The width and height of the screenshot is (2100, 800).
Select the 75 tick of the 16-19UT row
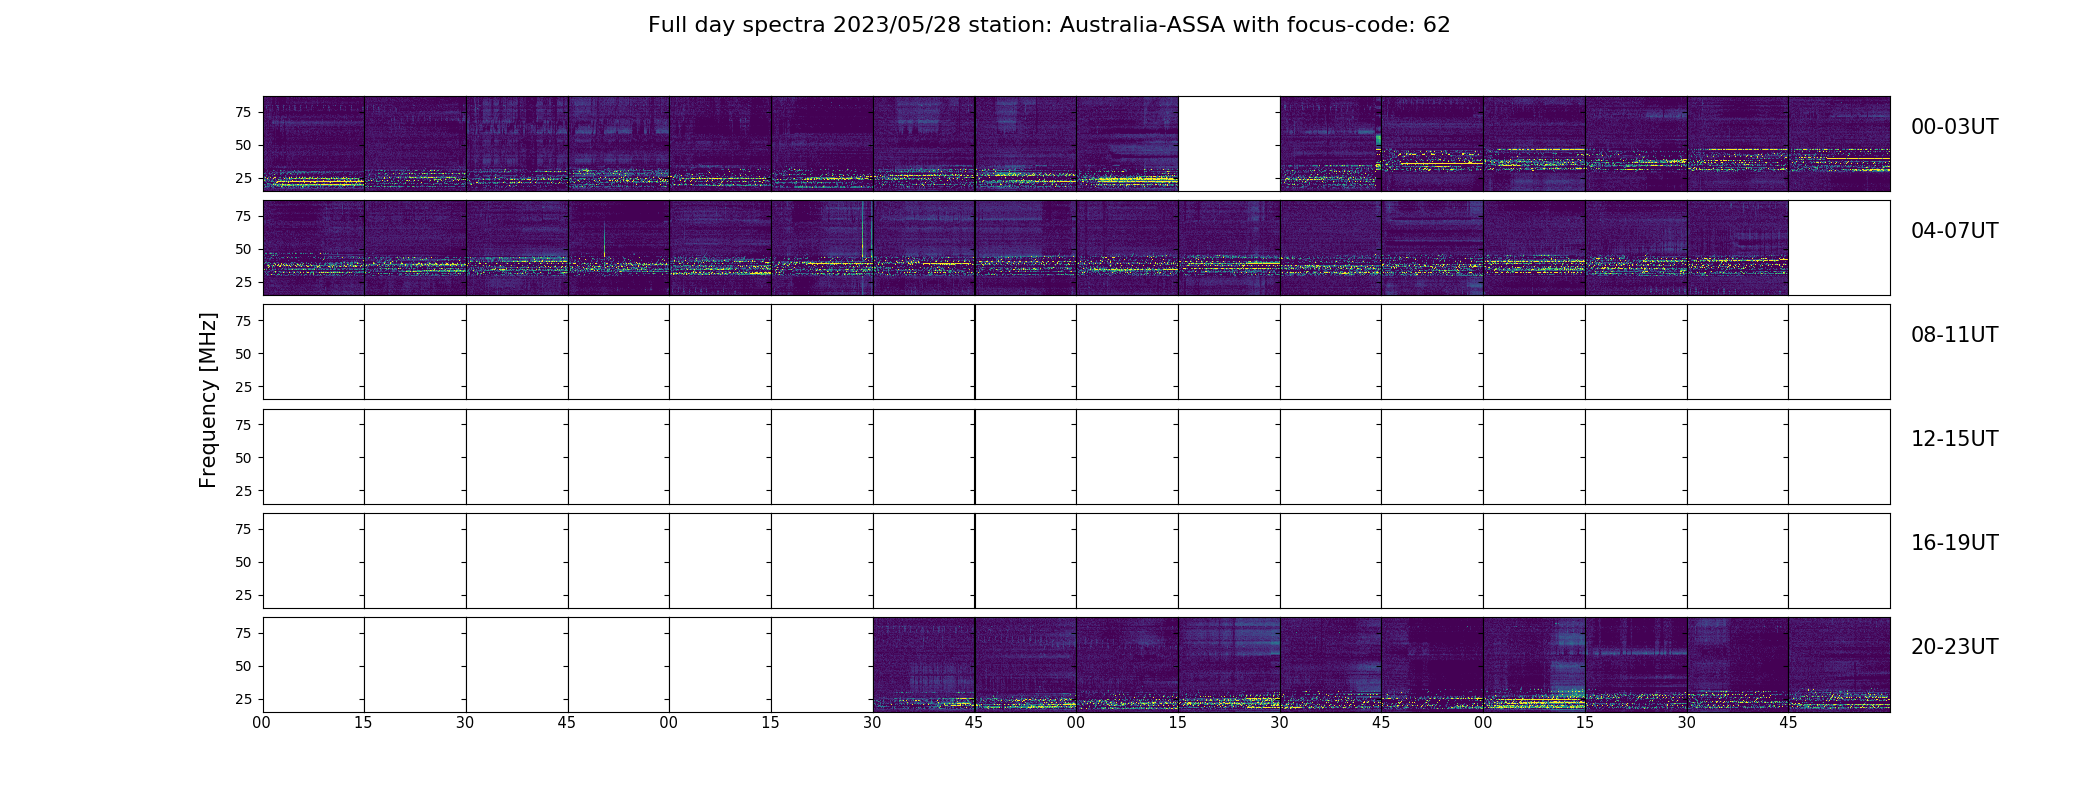click(243, 529)
